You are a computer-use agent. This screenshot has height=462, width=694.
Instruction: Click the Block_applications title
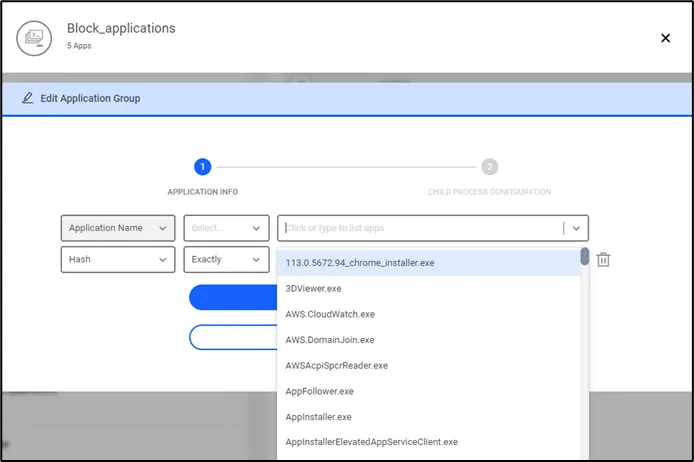(121, 28)
